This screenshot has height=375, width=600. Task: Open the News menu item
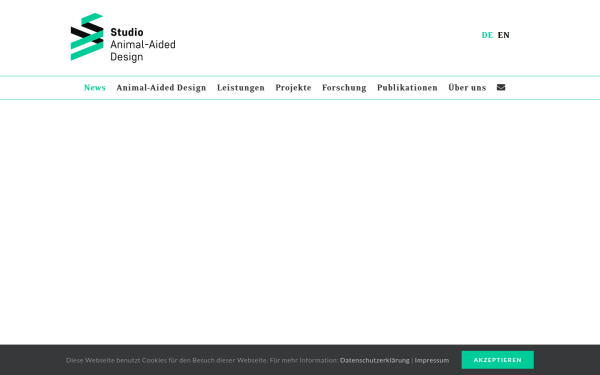point(95,88)
